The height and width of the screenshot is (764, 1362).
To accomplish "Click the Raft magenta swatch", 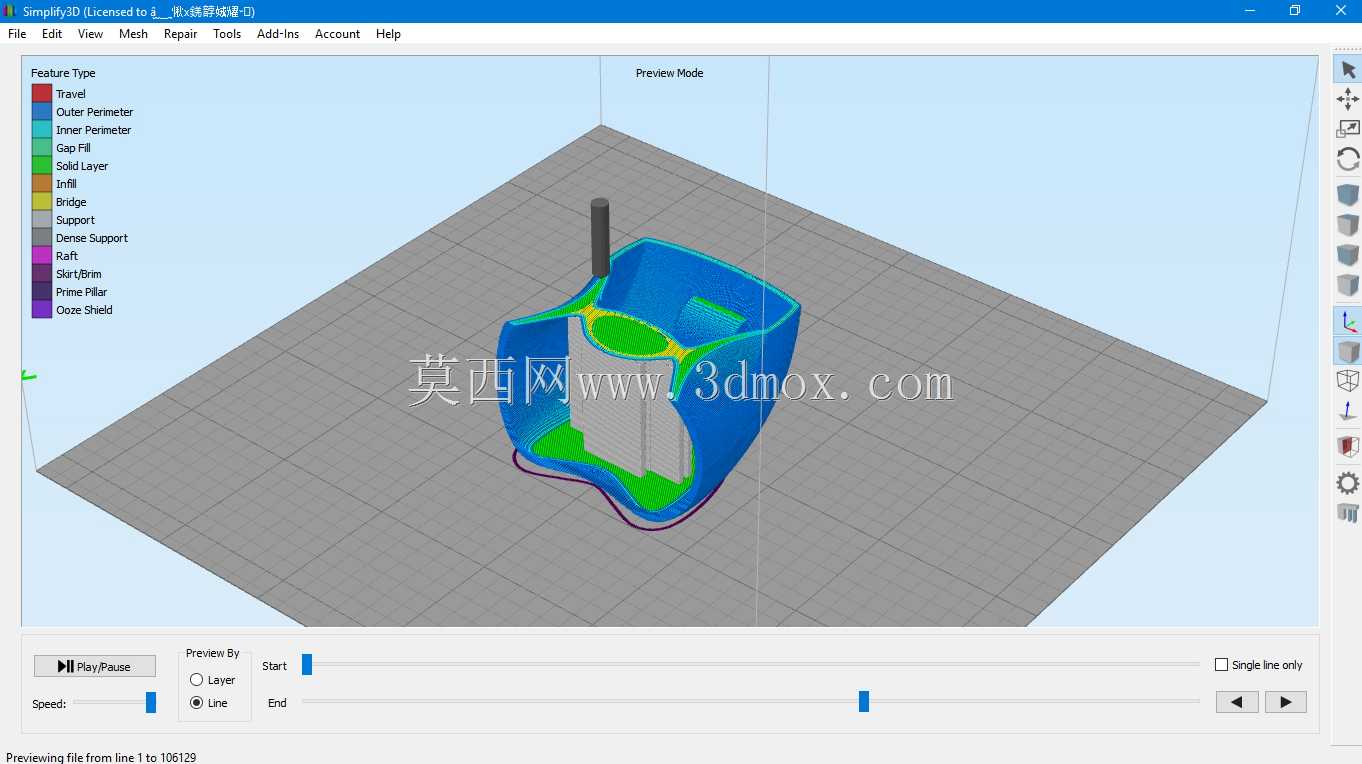I will click(41, 255).
